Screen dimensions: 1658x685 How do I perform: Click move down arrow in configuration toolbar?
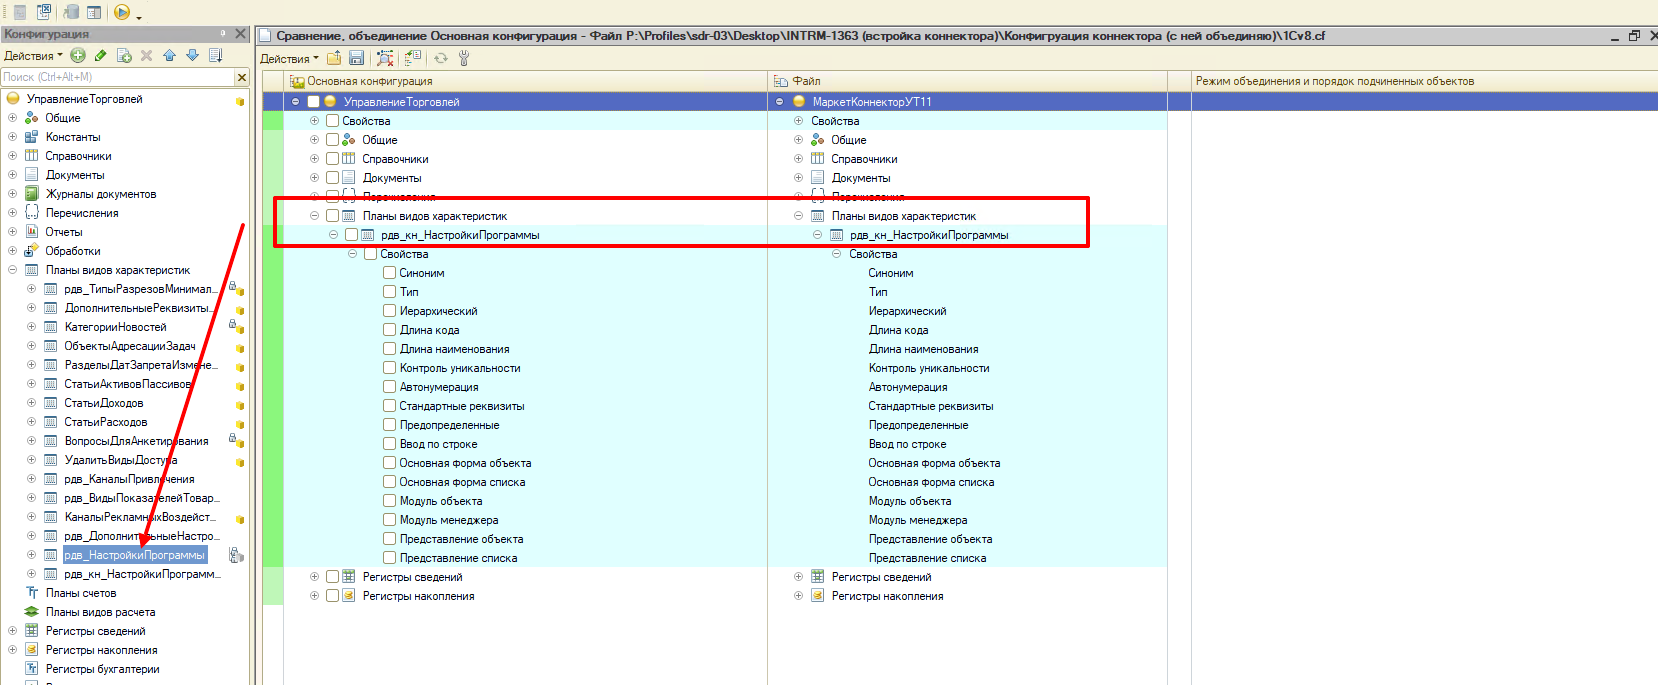(192, 56)
